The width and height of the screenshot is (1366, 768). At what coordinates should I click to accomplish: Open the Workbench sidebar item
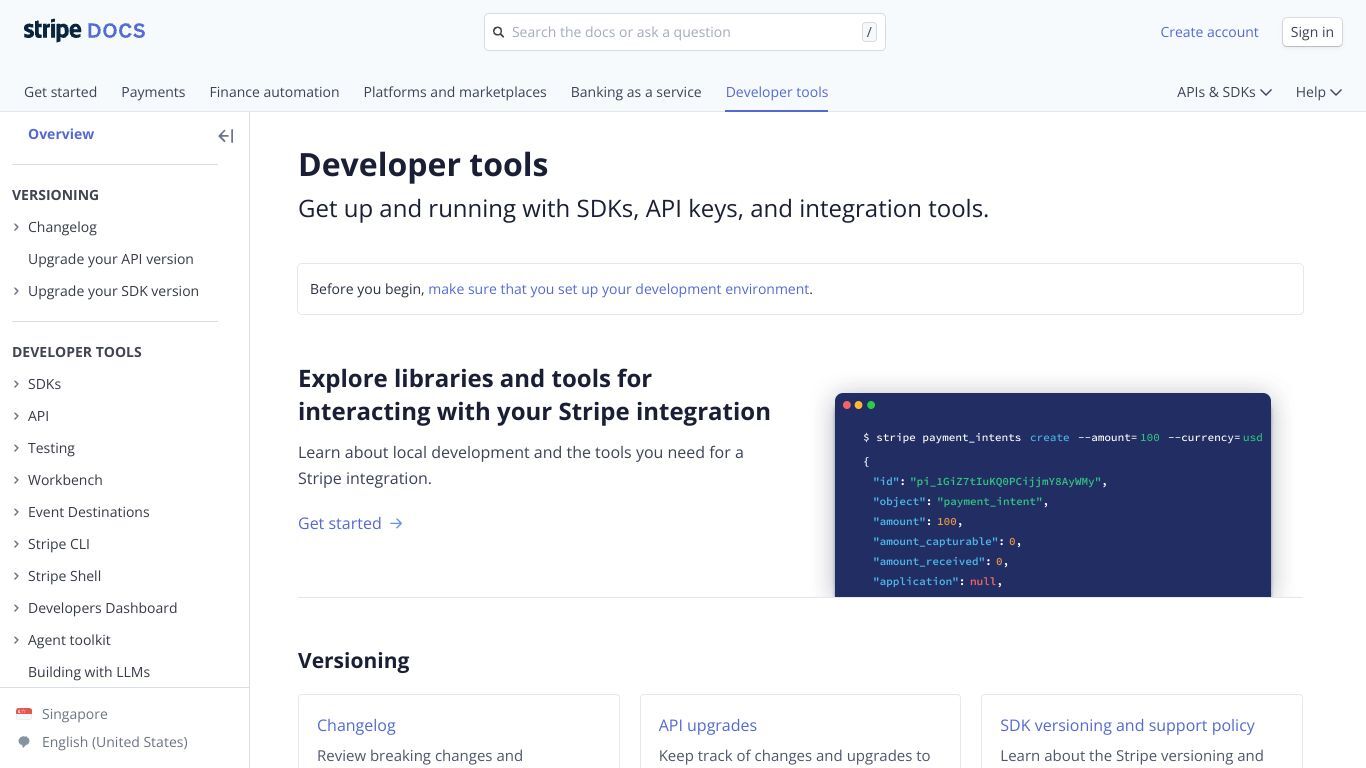(65, 480)
